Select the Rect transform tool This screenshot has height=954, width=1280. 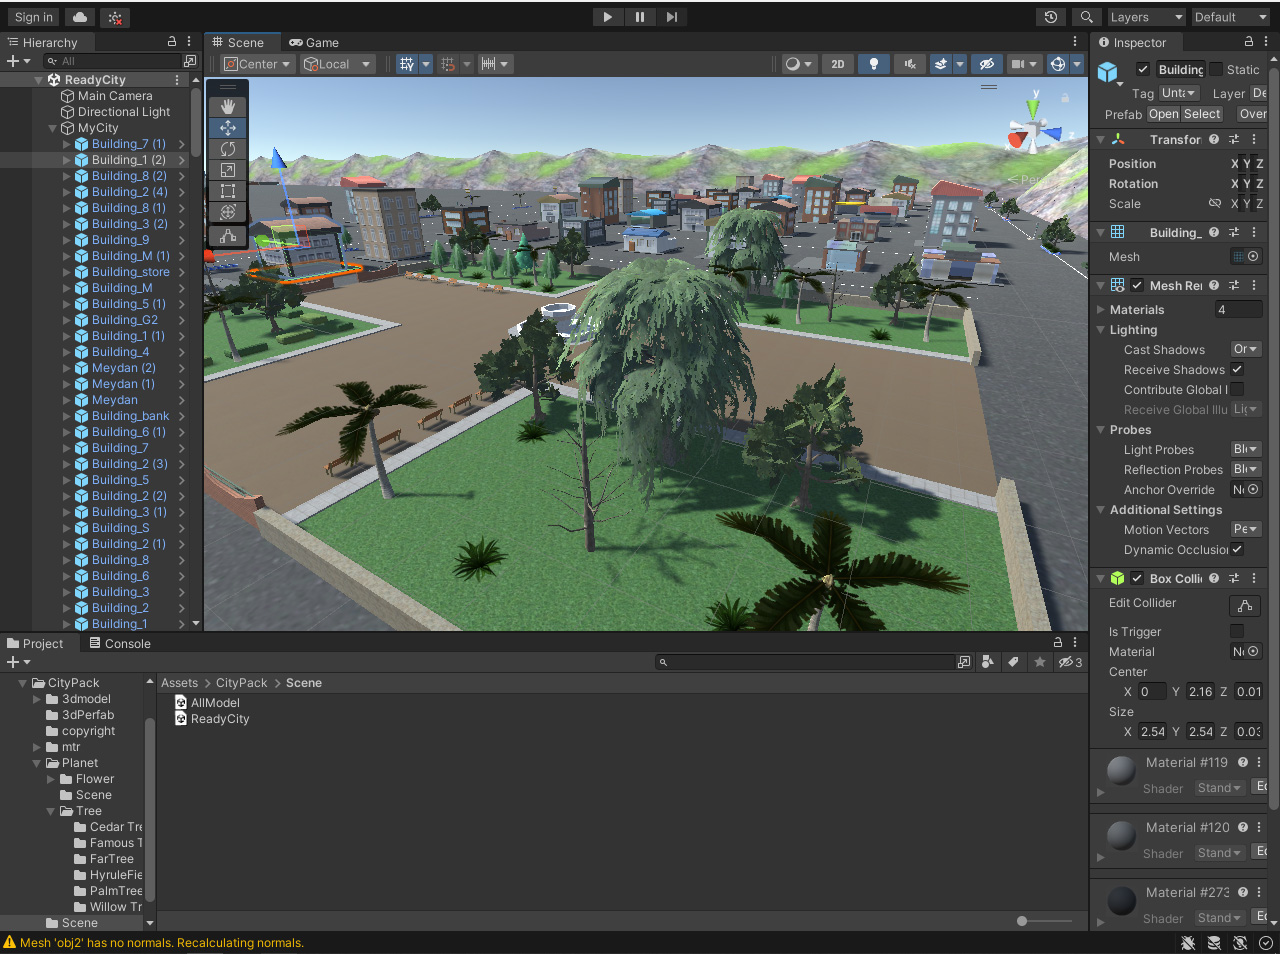(x=228, y=191)
